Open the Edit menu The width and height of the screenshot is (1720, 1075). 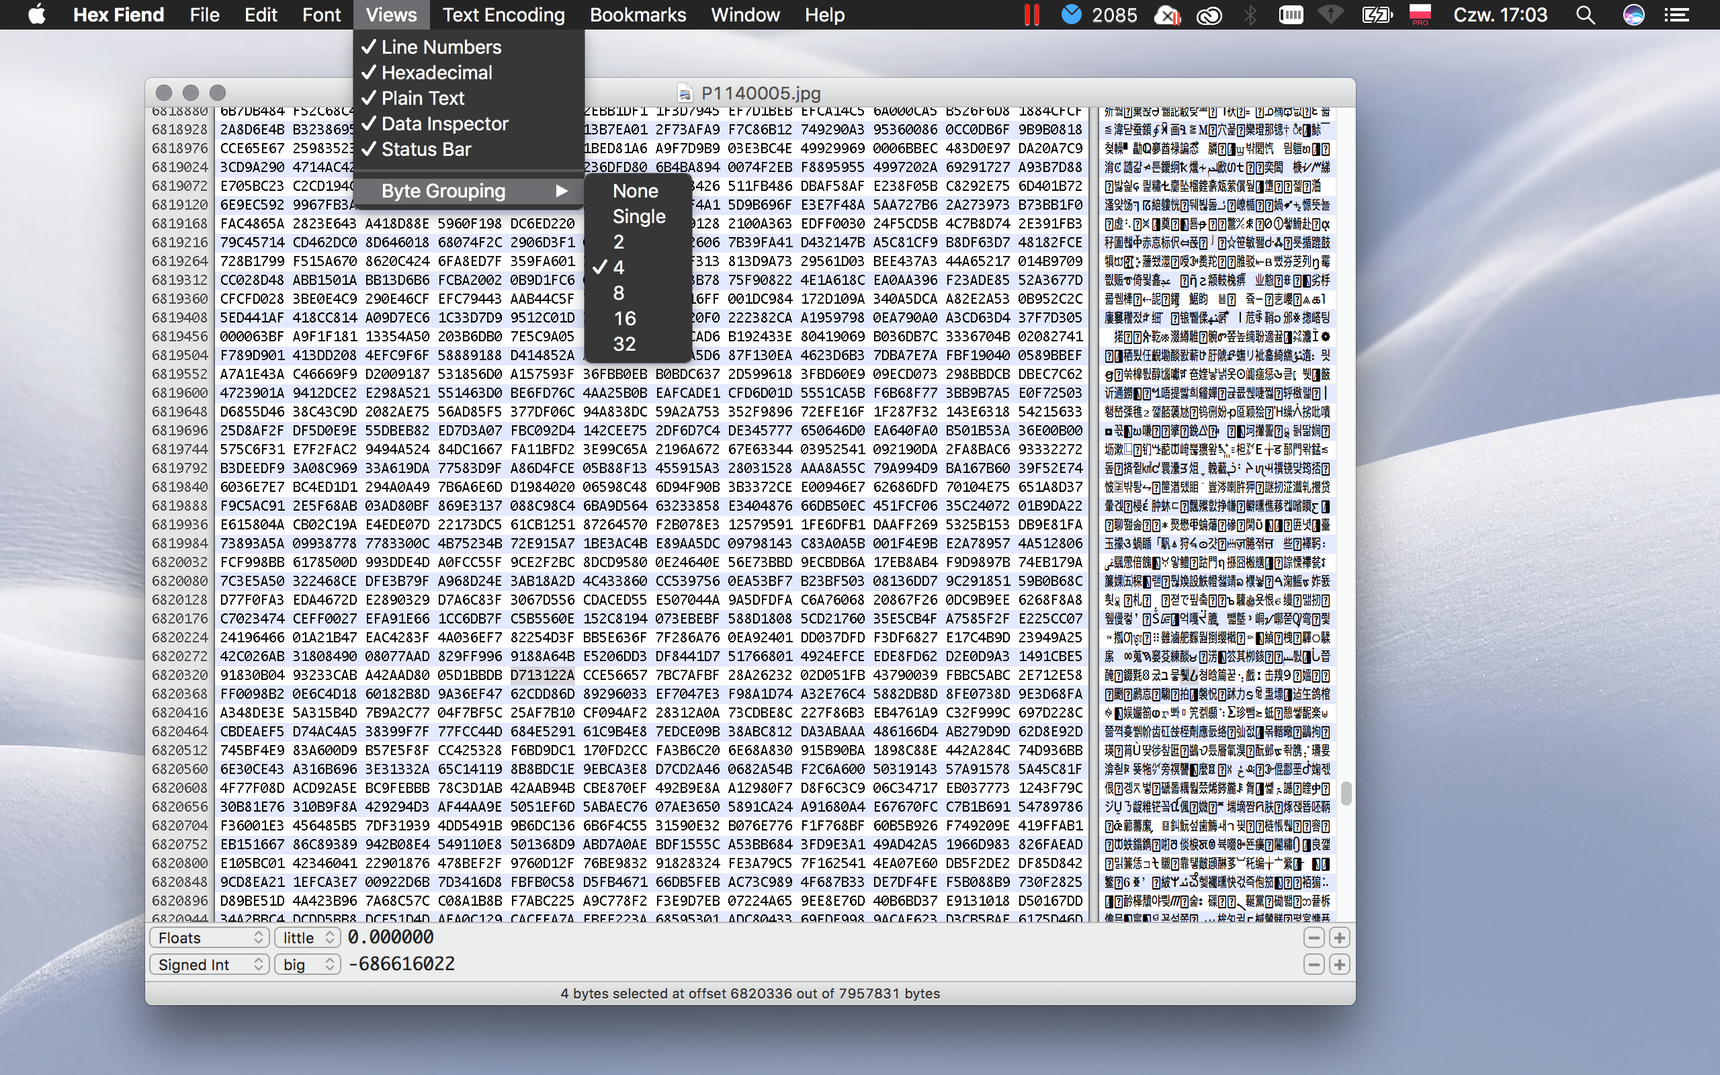261,15
